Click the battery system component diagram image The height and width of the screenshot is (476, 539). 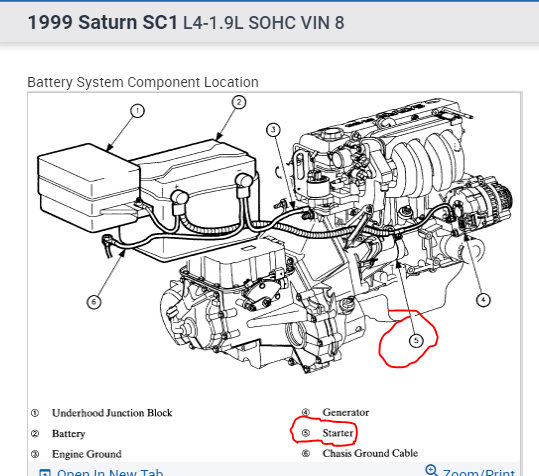[x=274, y=277]
